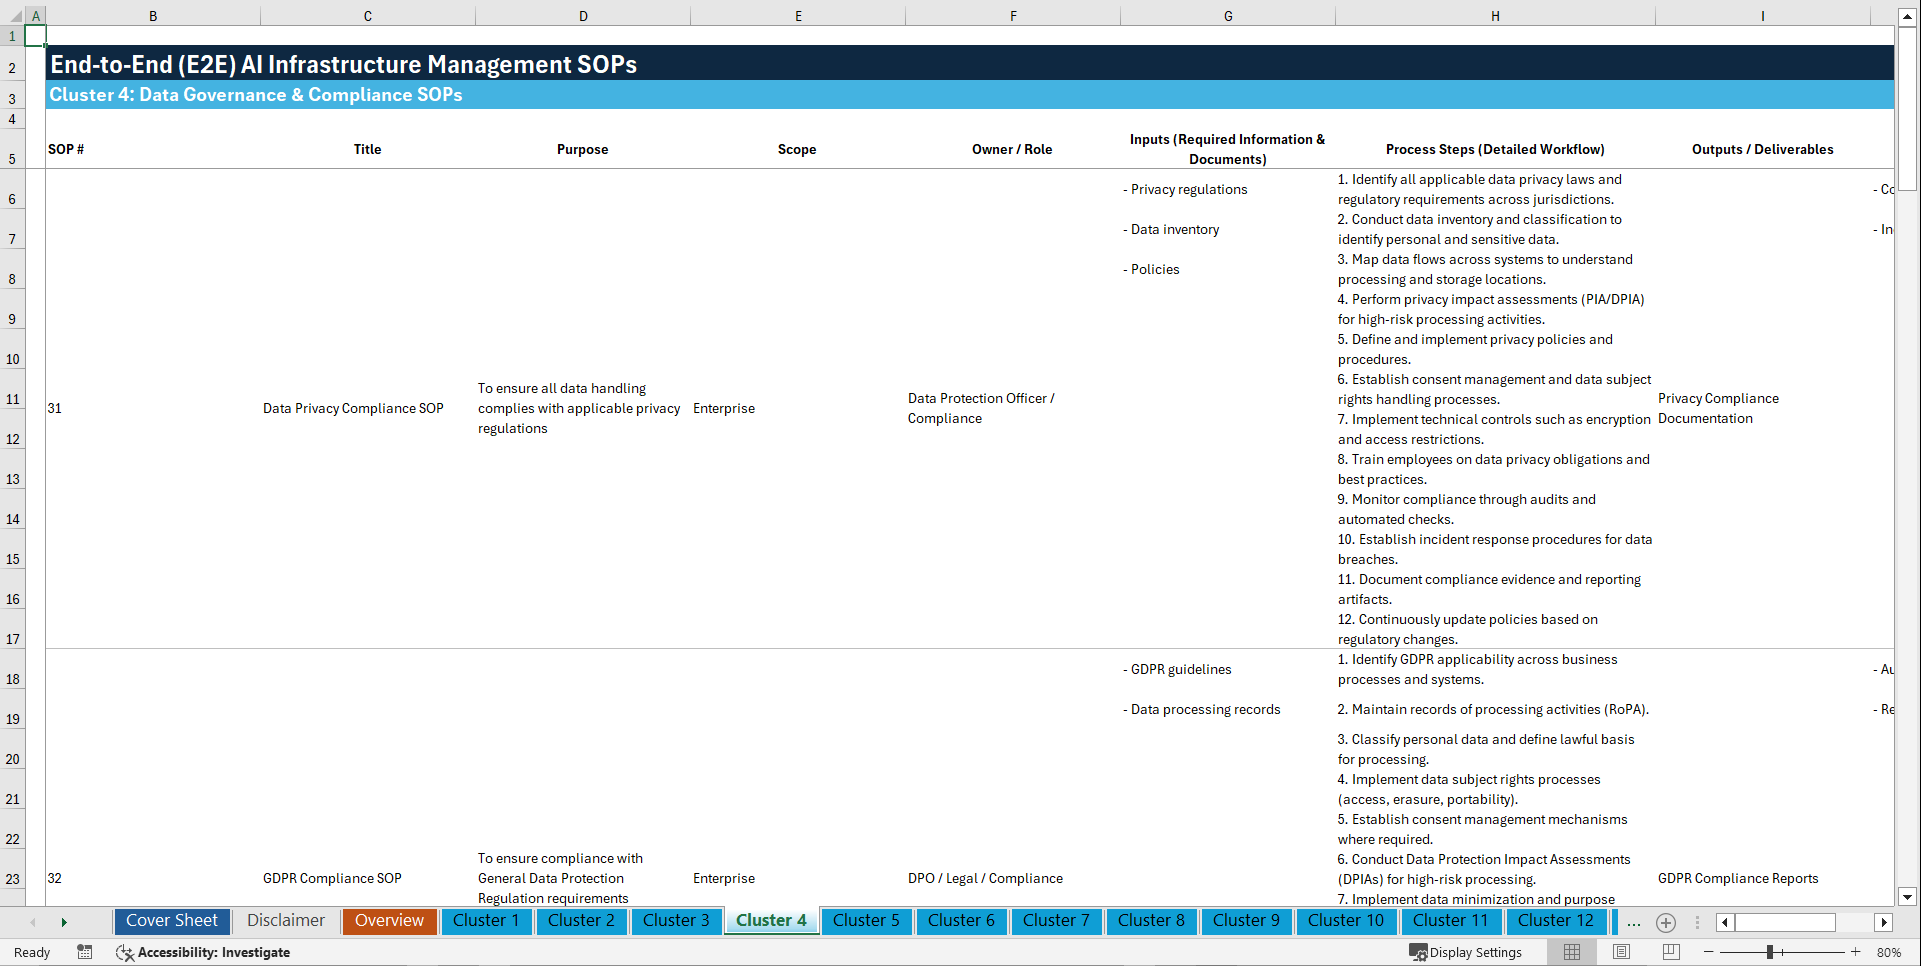Screen dimensions: 1921x966
Task: Add a new worksheet with the plus icon
Action: [x=1666, y=922]
